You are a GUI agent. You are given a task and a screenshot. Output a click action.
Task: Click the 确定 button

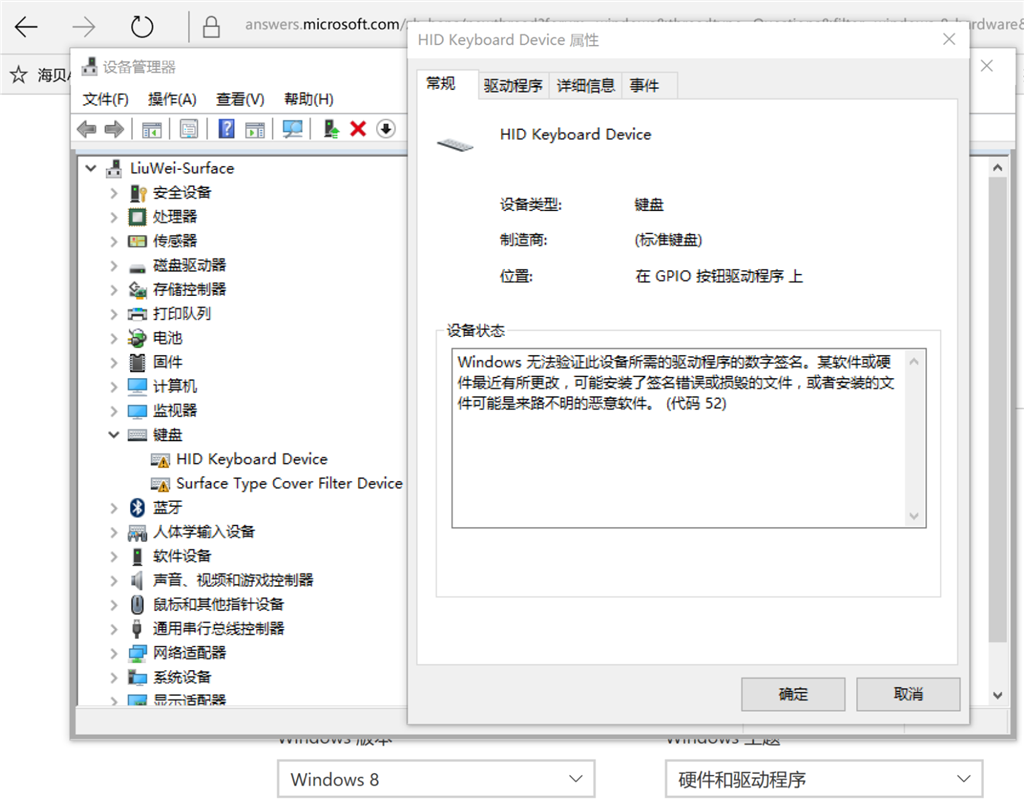(793, 694)
